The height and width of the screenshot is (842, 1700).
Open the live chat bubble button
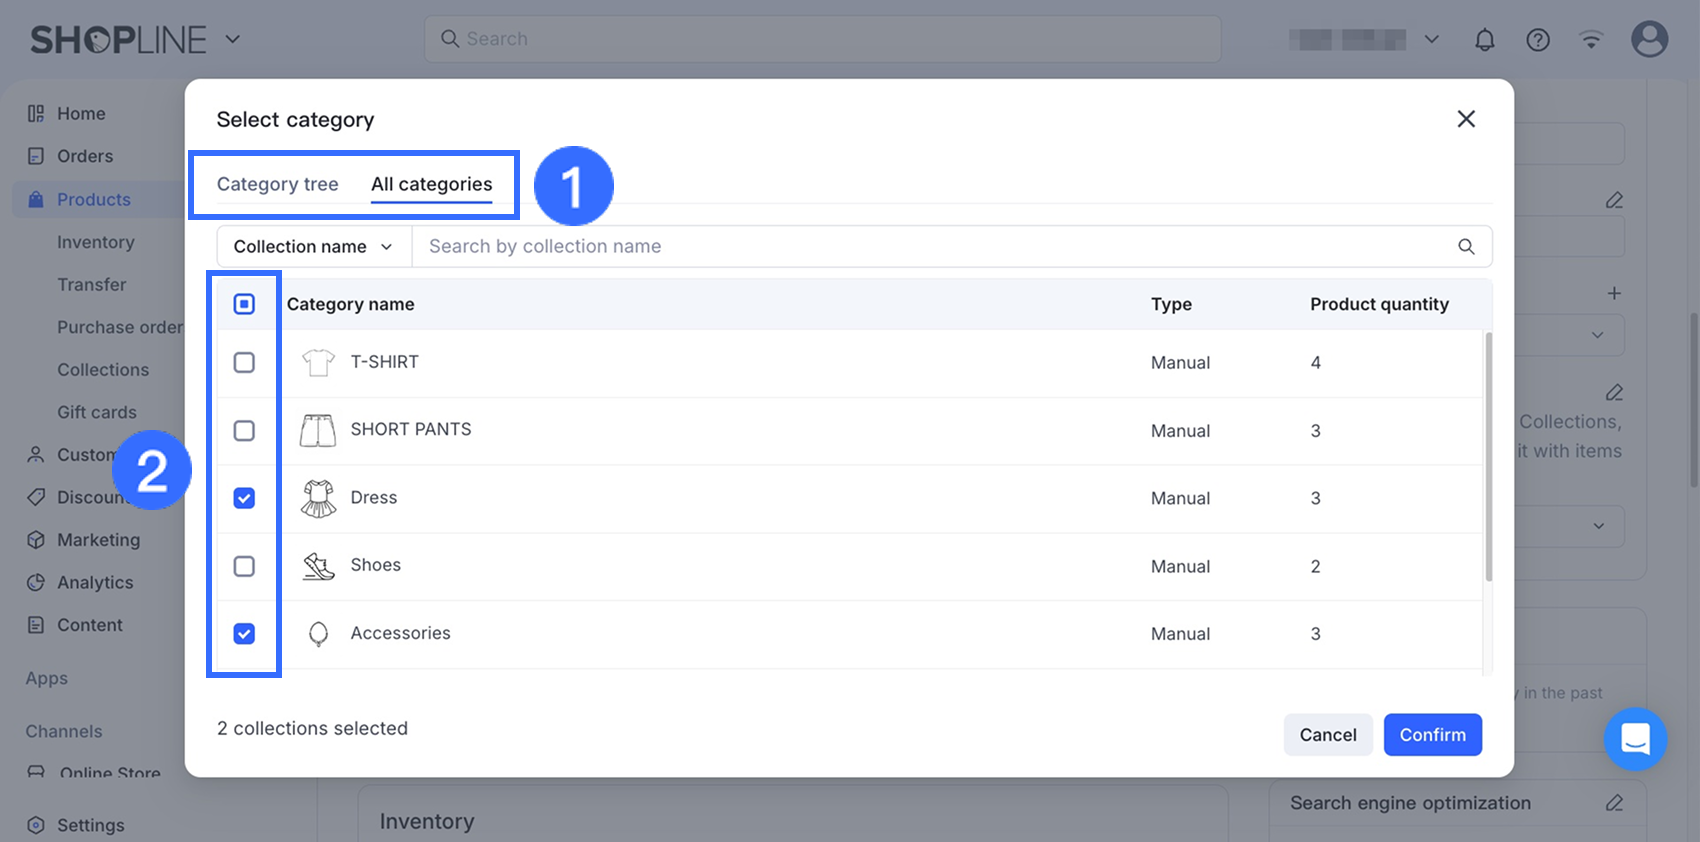pos(1635,739)
